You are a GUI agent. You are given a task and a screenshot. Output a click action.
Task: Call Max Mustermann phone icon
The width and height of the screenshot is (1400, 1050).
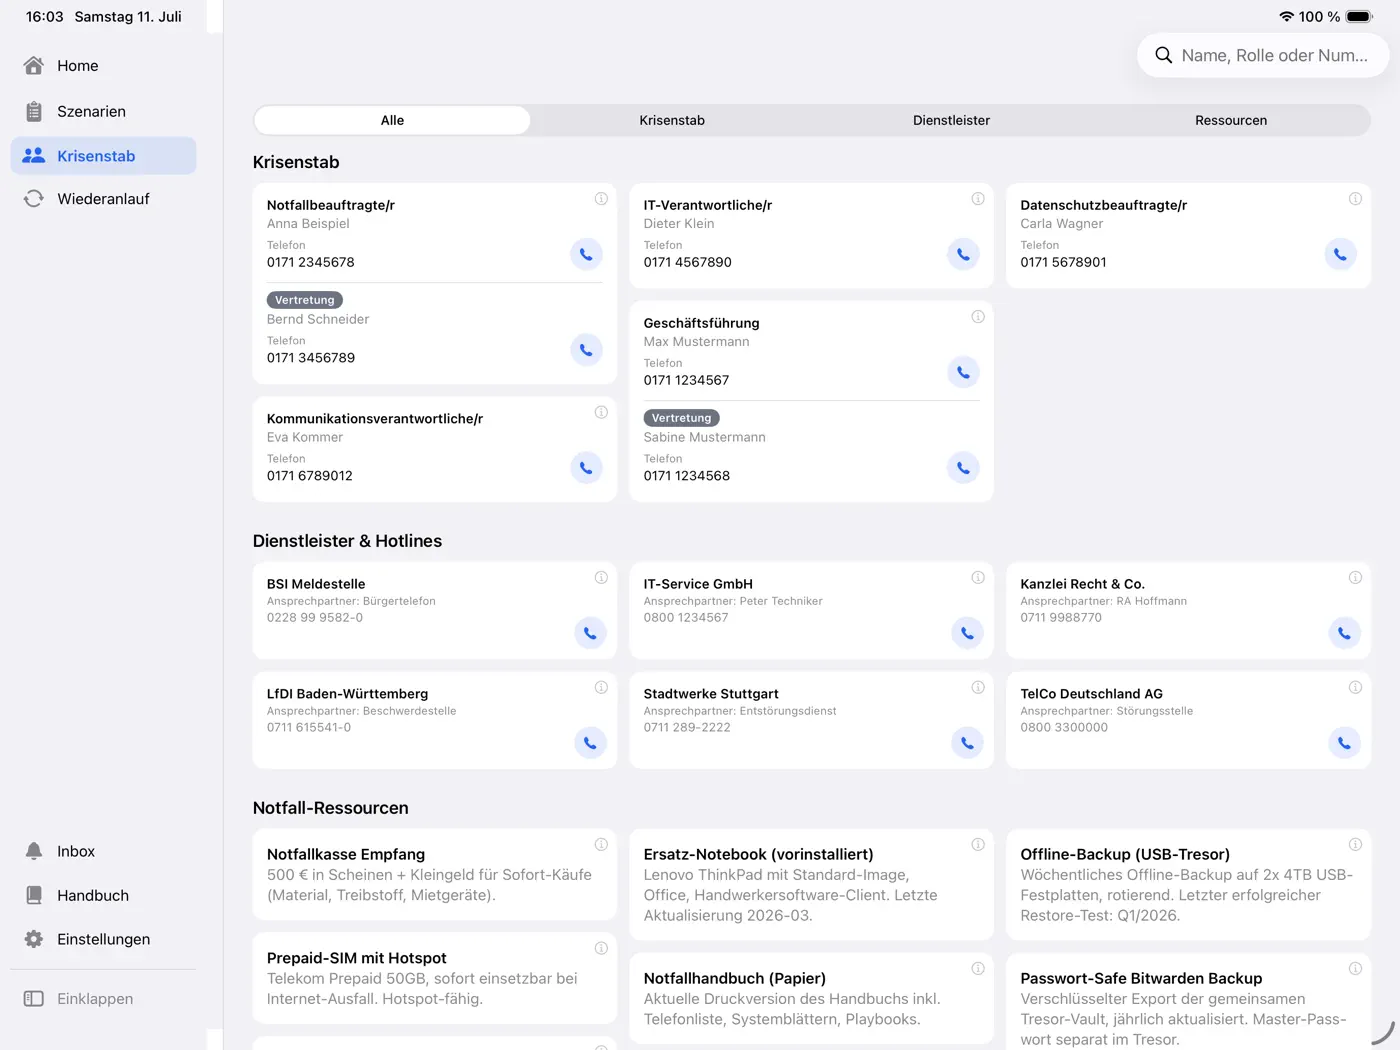[x=963, y=372]
